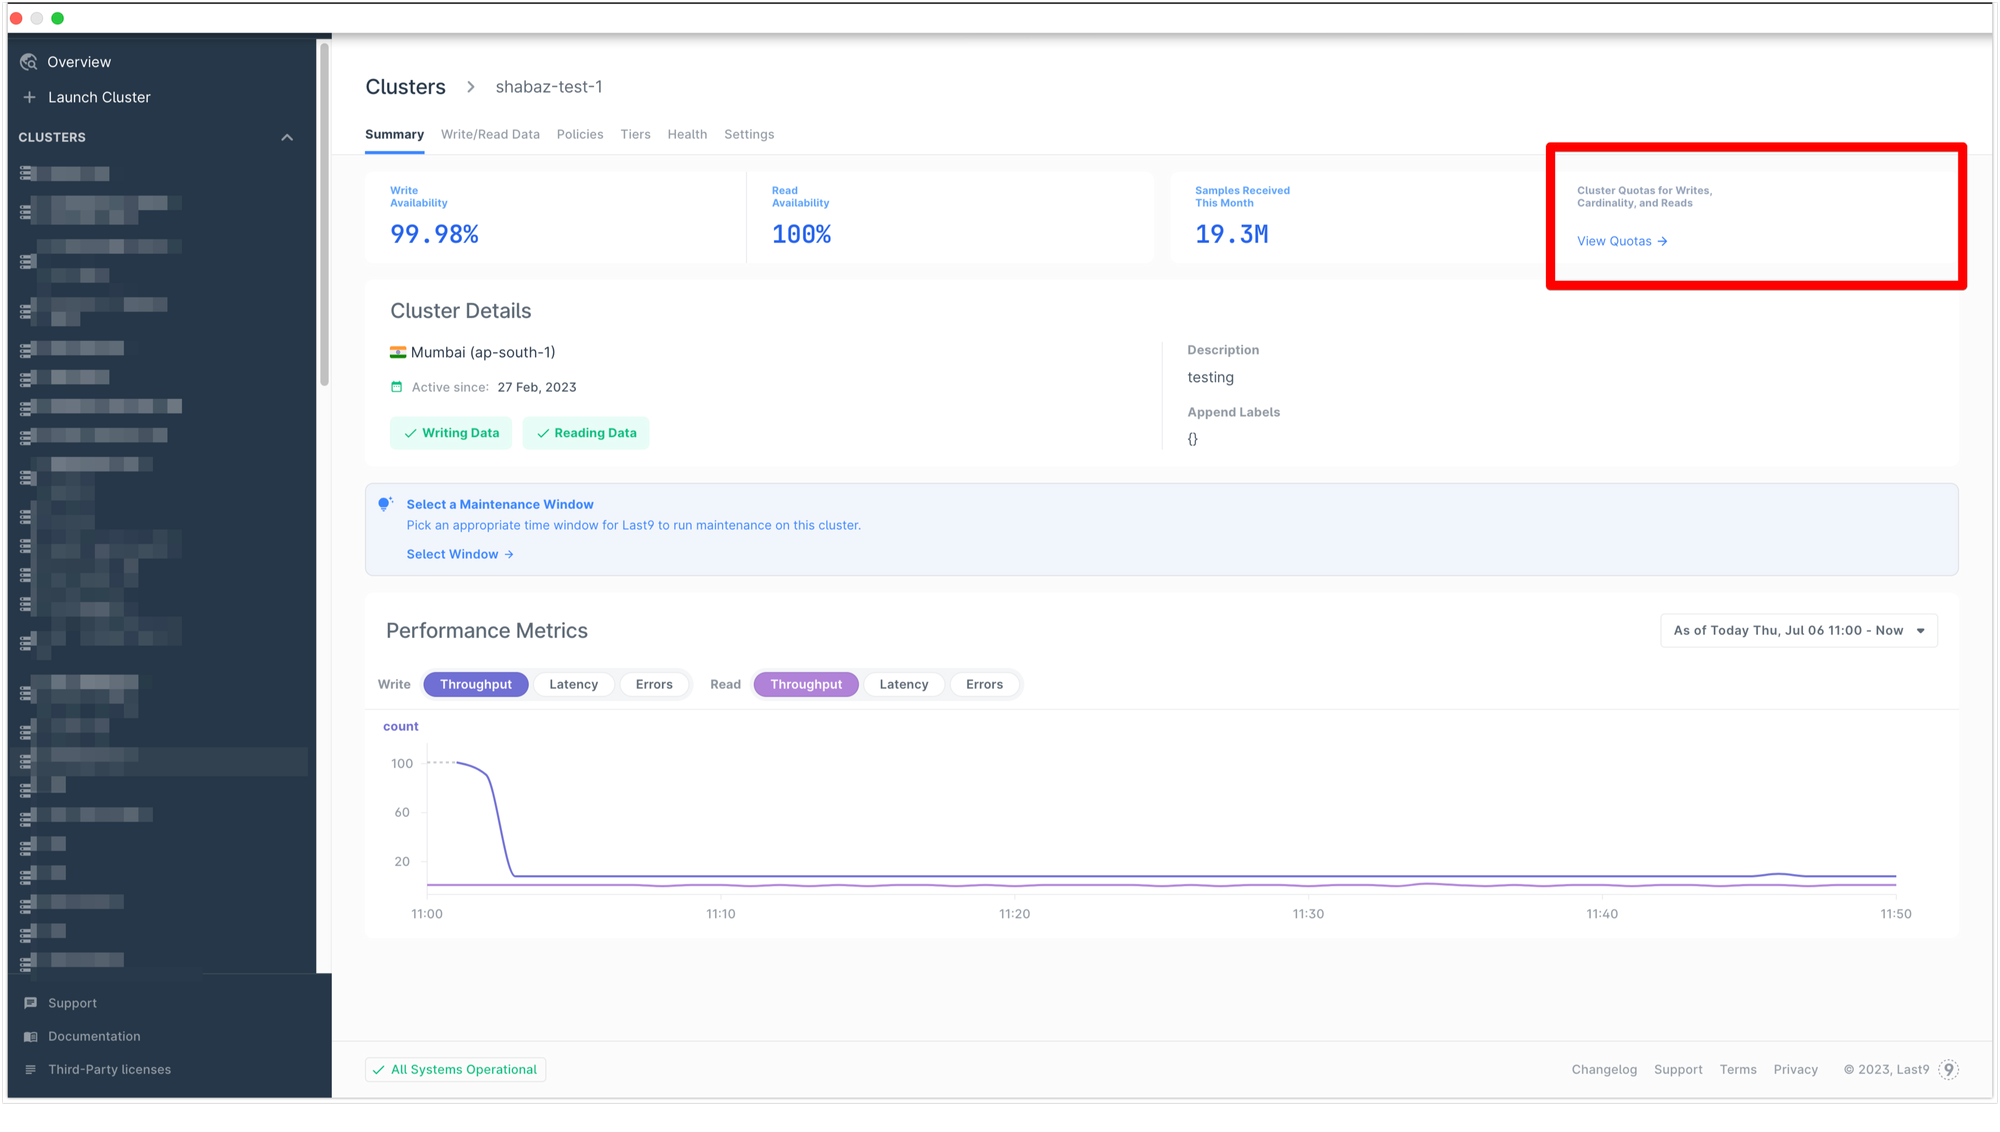Toggle Write Errors metric pill
The width and height of the screenshot is (2000, 1132).
654,685
